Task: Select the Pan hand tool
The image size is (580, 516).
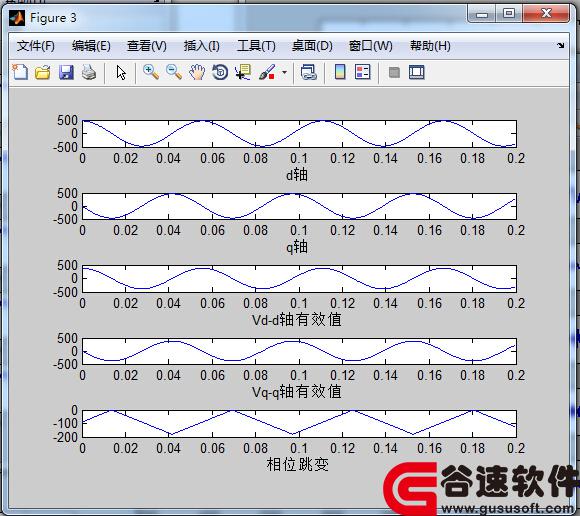Action: point(197,72)
